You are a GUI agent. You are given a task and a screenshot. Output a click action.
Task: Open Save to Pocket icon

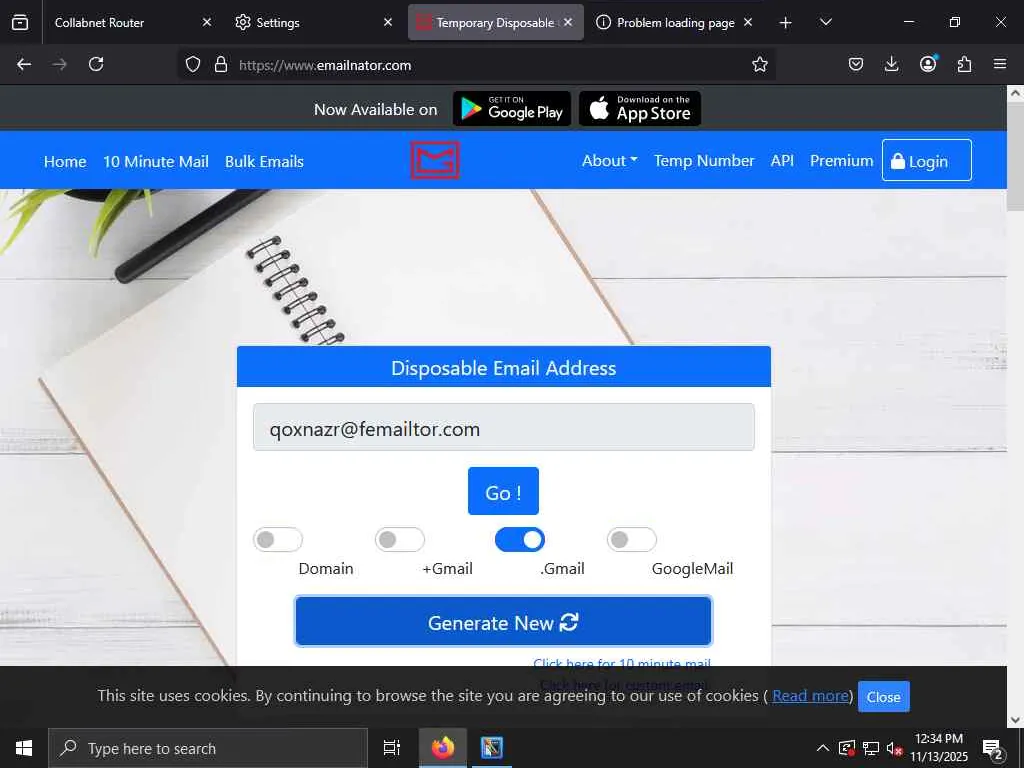click(x=856, y=64)
